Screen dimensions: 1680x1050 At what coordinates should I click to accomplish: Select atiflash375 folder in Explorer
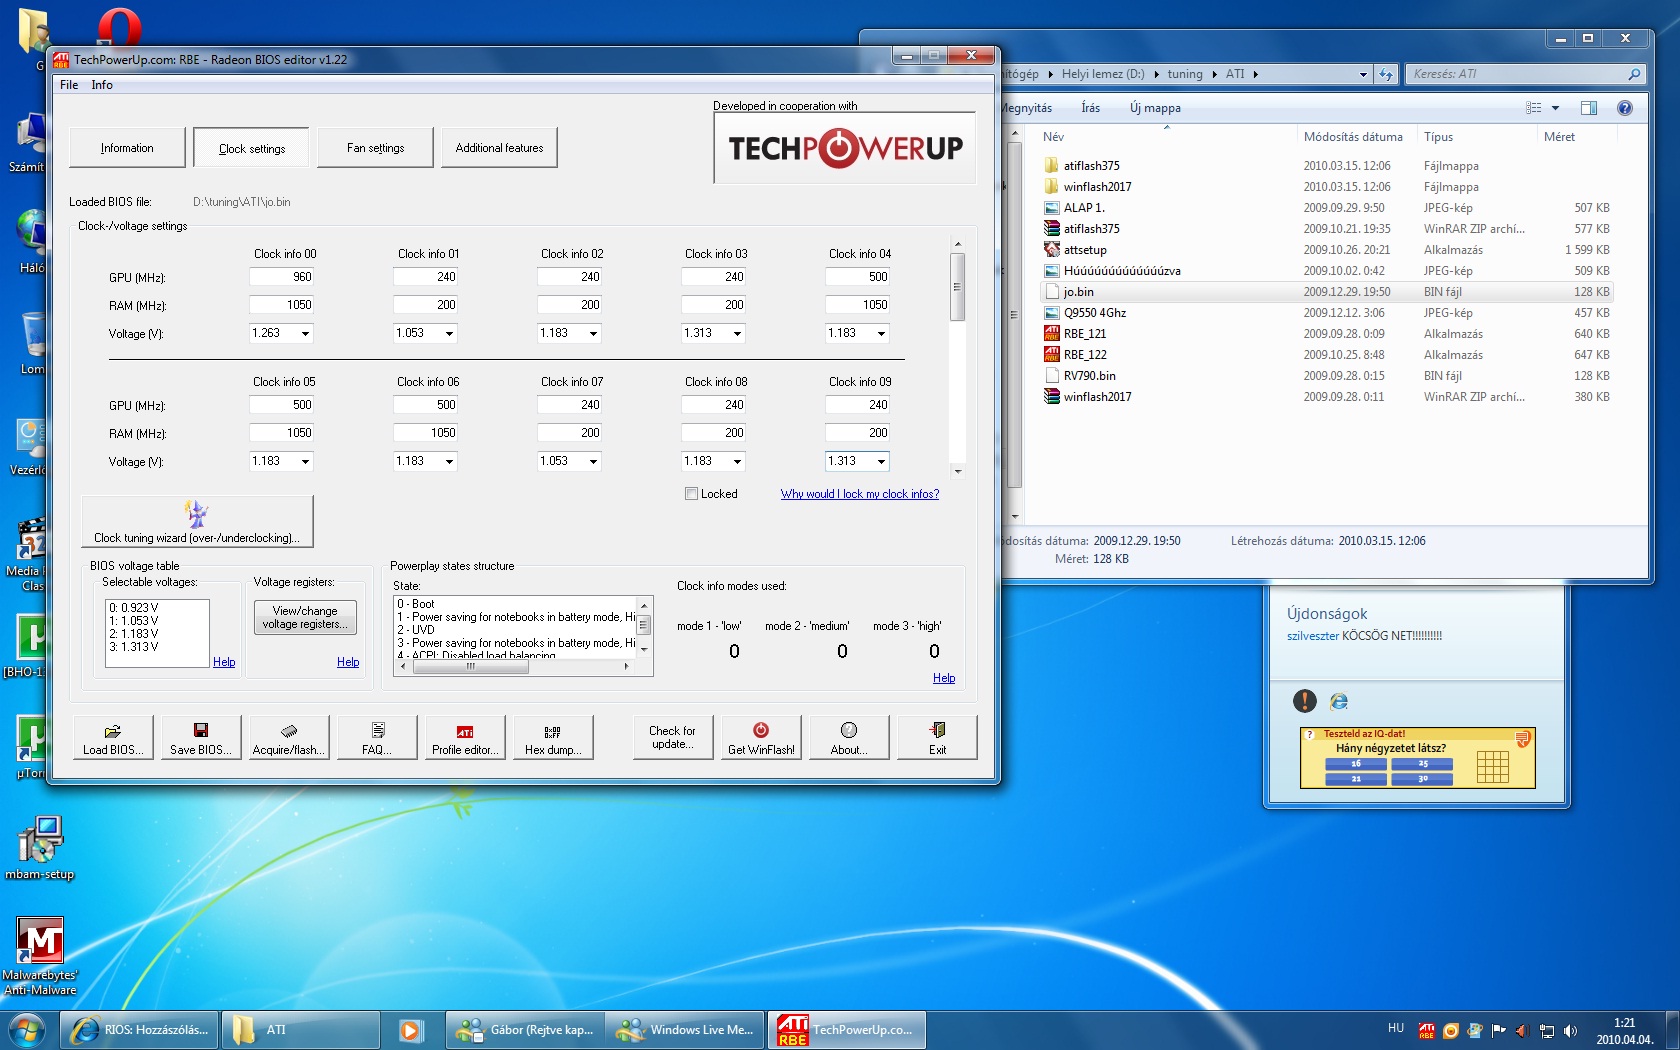[1091, 166]
